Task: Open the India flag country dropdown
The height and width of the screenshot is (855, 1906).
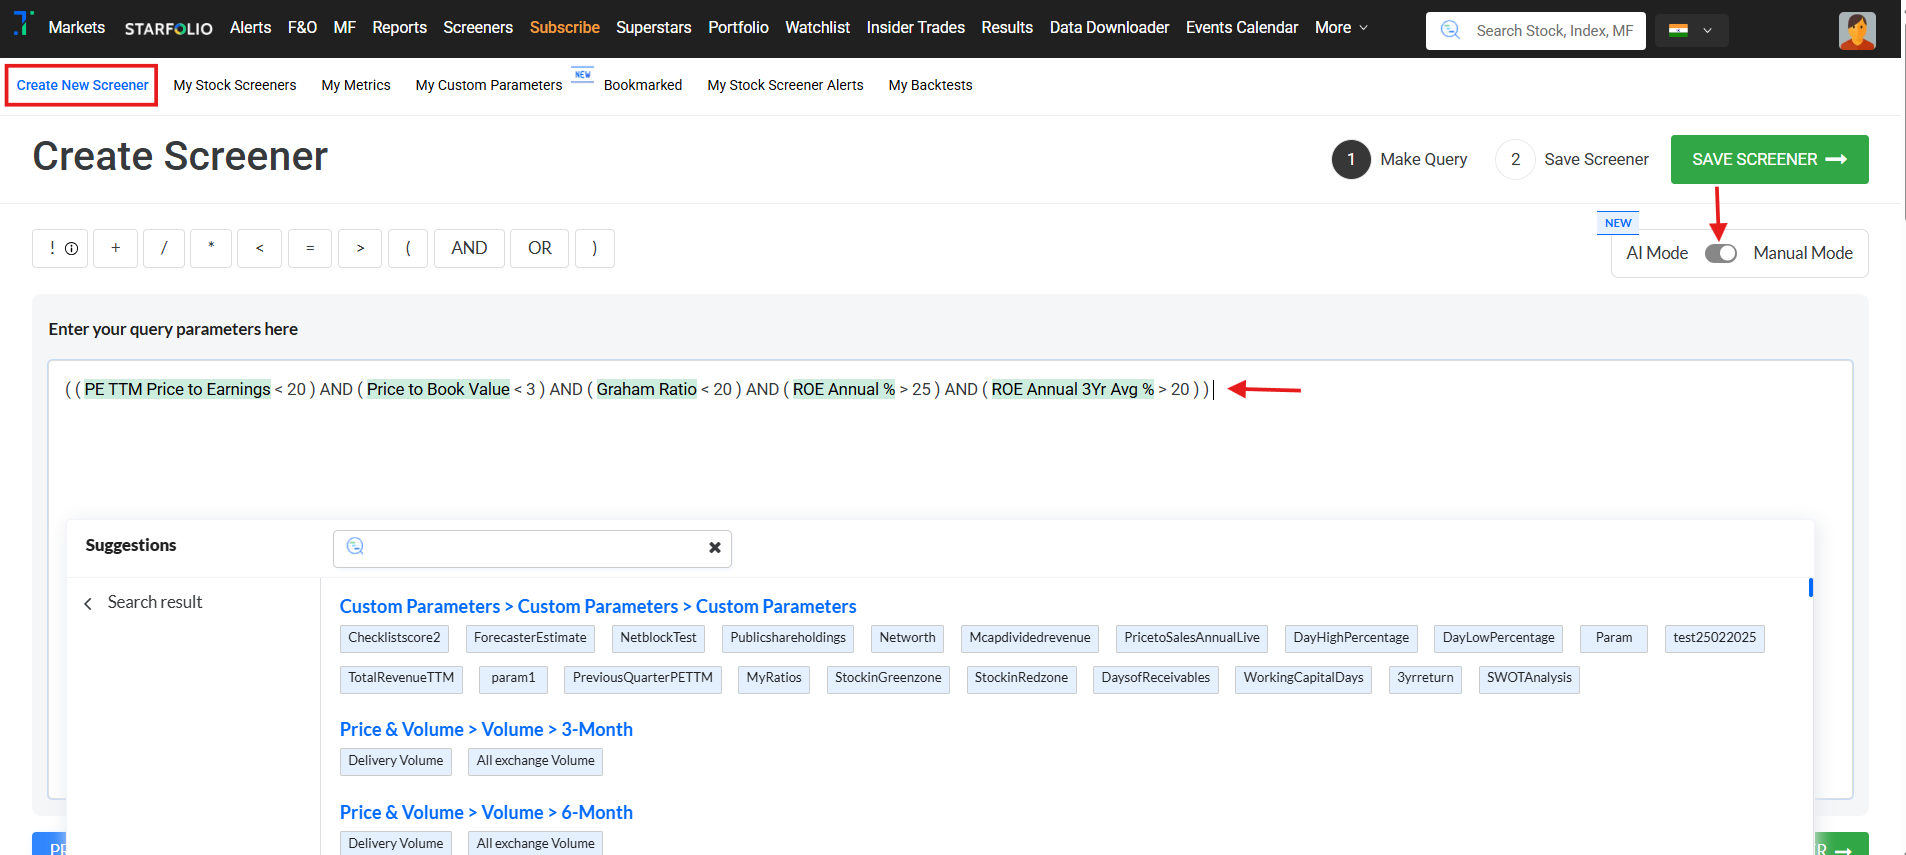Action: pos(1691,31)
